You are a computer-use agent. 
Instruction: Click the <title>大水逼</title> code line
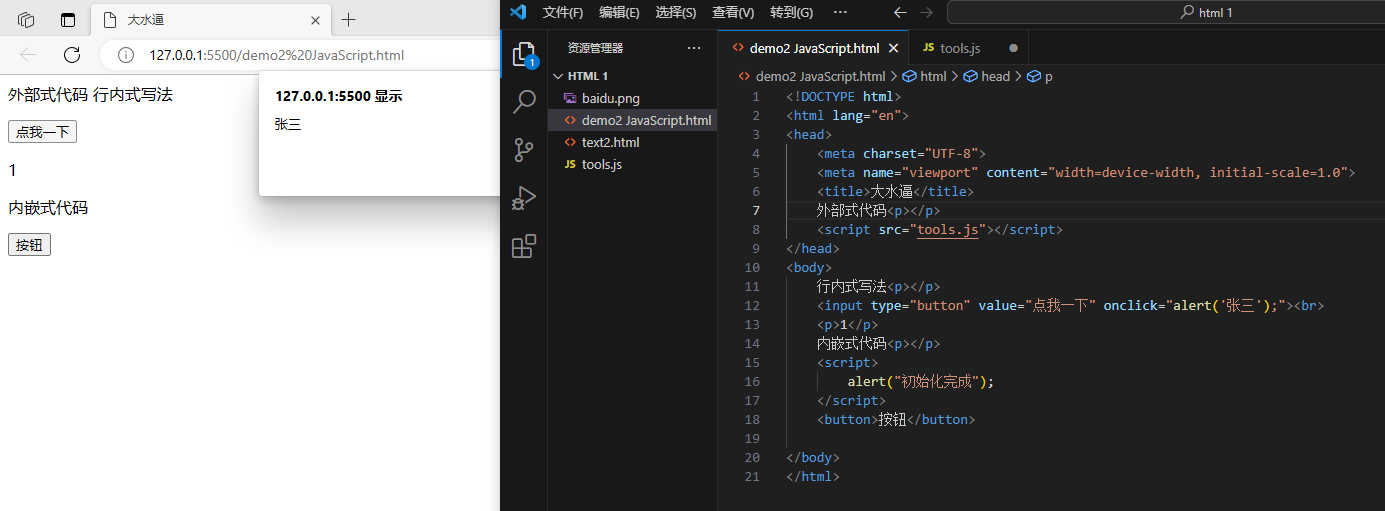click(x=895, y=192)
